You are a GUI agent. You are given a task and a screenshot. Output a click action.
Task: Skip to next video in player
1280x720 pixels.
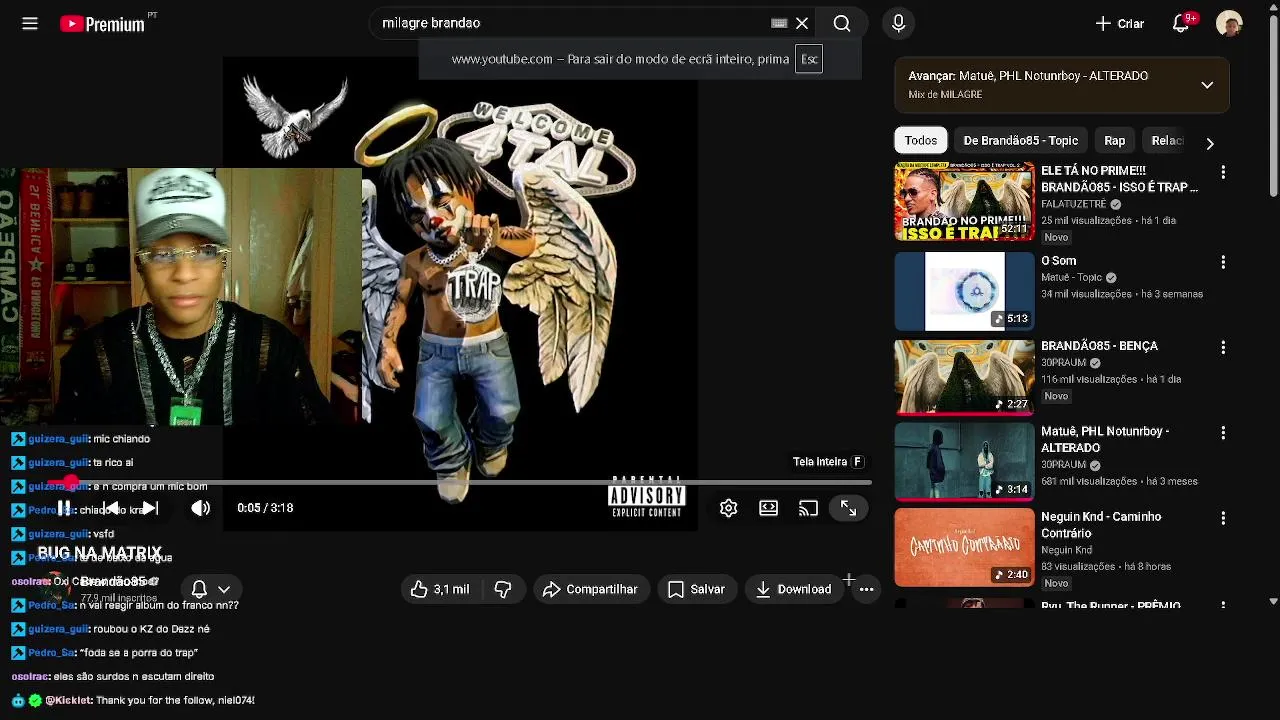149,508
